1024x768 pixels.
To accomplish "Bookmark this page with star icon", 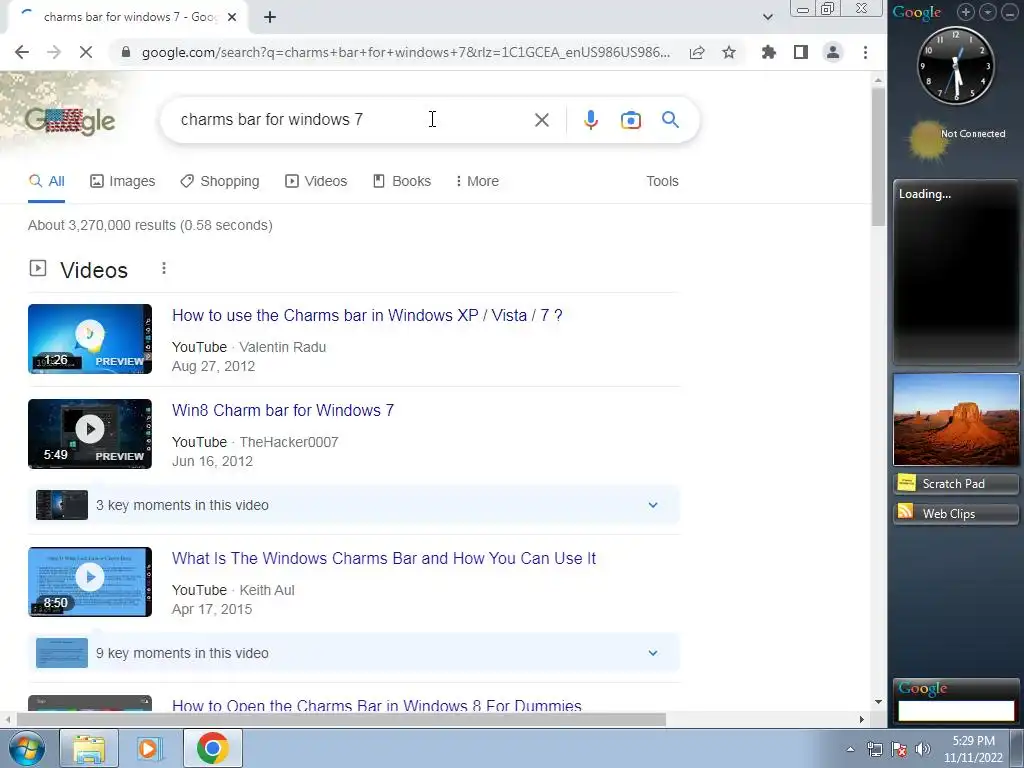I will tap(729, 52).
